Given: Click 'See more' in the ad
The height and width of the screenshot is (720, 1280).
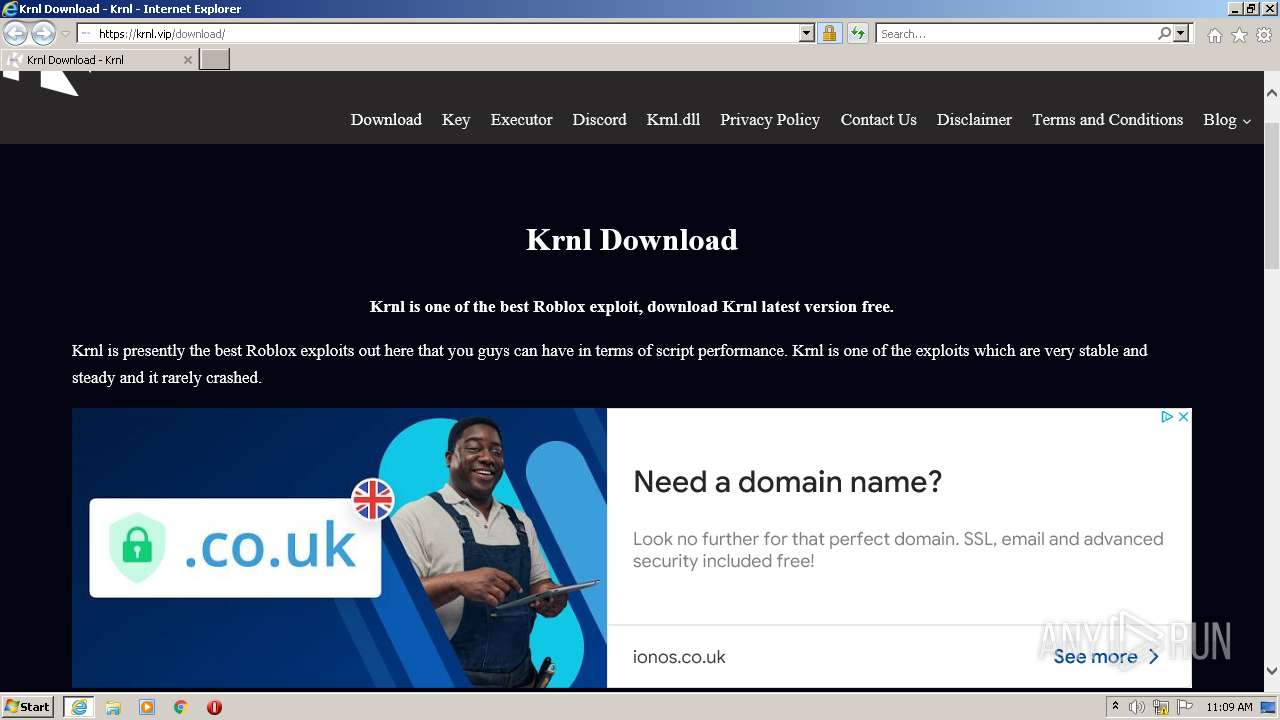Looking at the screenshot, I should pos(1106,657).
